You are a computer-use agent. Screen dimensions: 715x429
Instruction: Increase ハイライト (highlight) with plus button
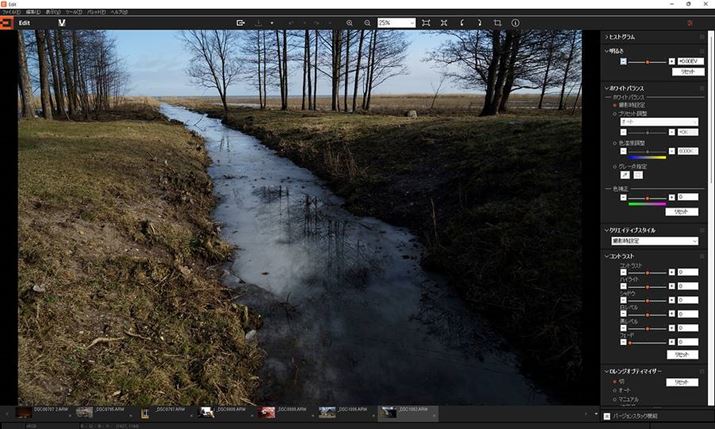(x=672, y=286)
